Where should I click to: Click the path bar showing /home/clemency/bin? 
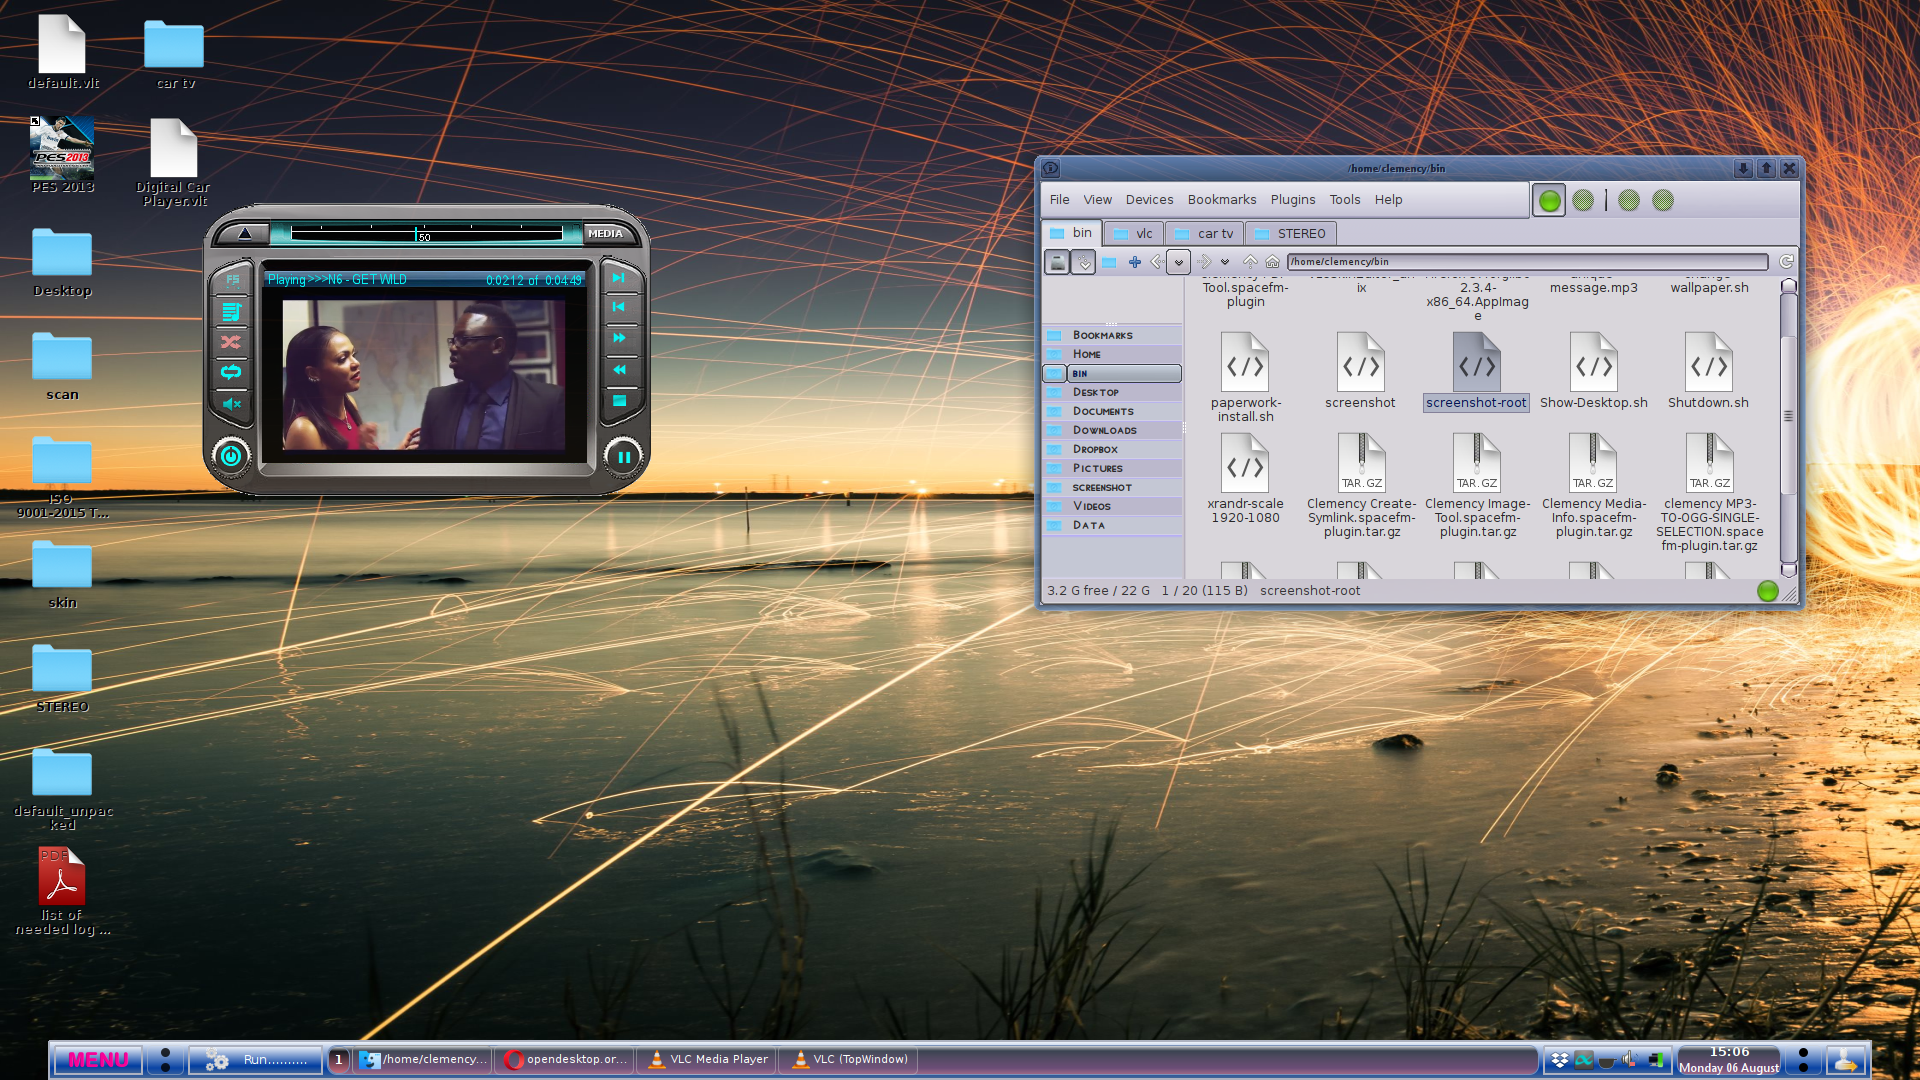tap(1527, 262)
